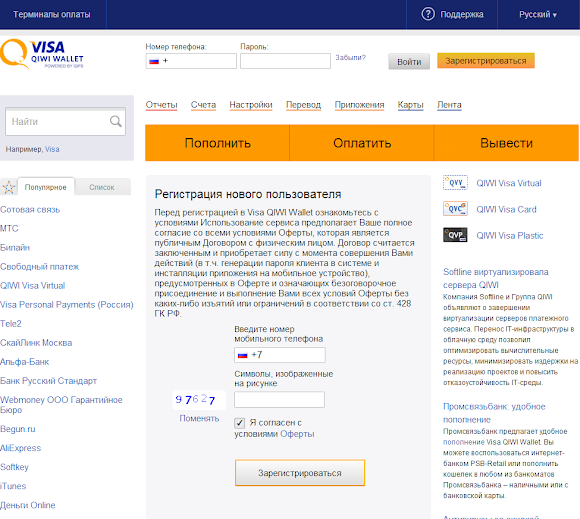The image size is (580, 519).
Task: Open the Отчеты section
Action: click(x=161, y=105)
